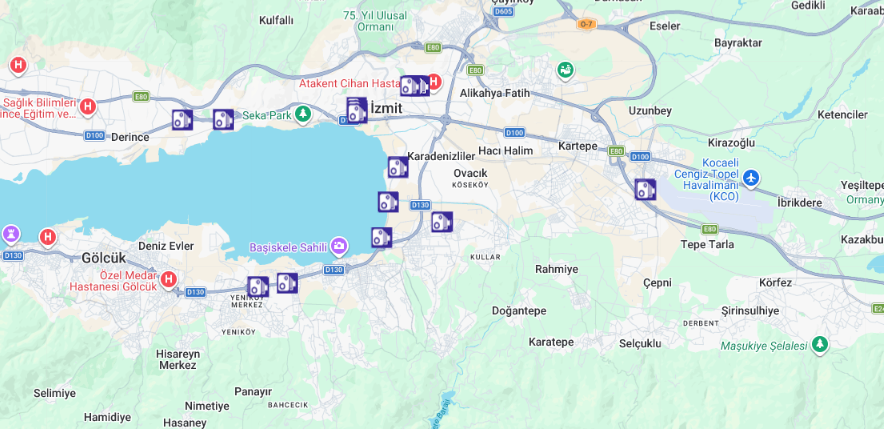
Task: Click the orange O-7 highway badge
Action: (586, 24)
